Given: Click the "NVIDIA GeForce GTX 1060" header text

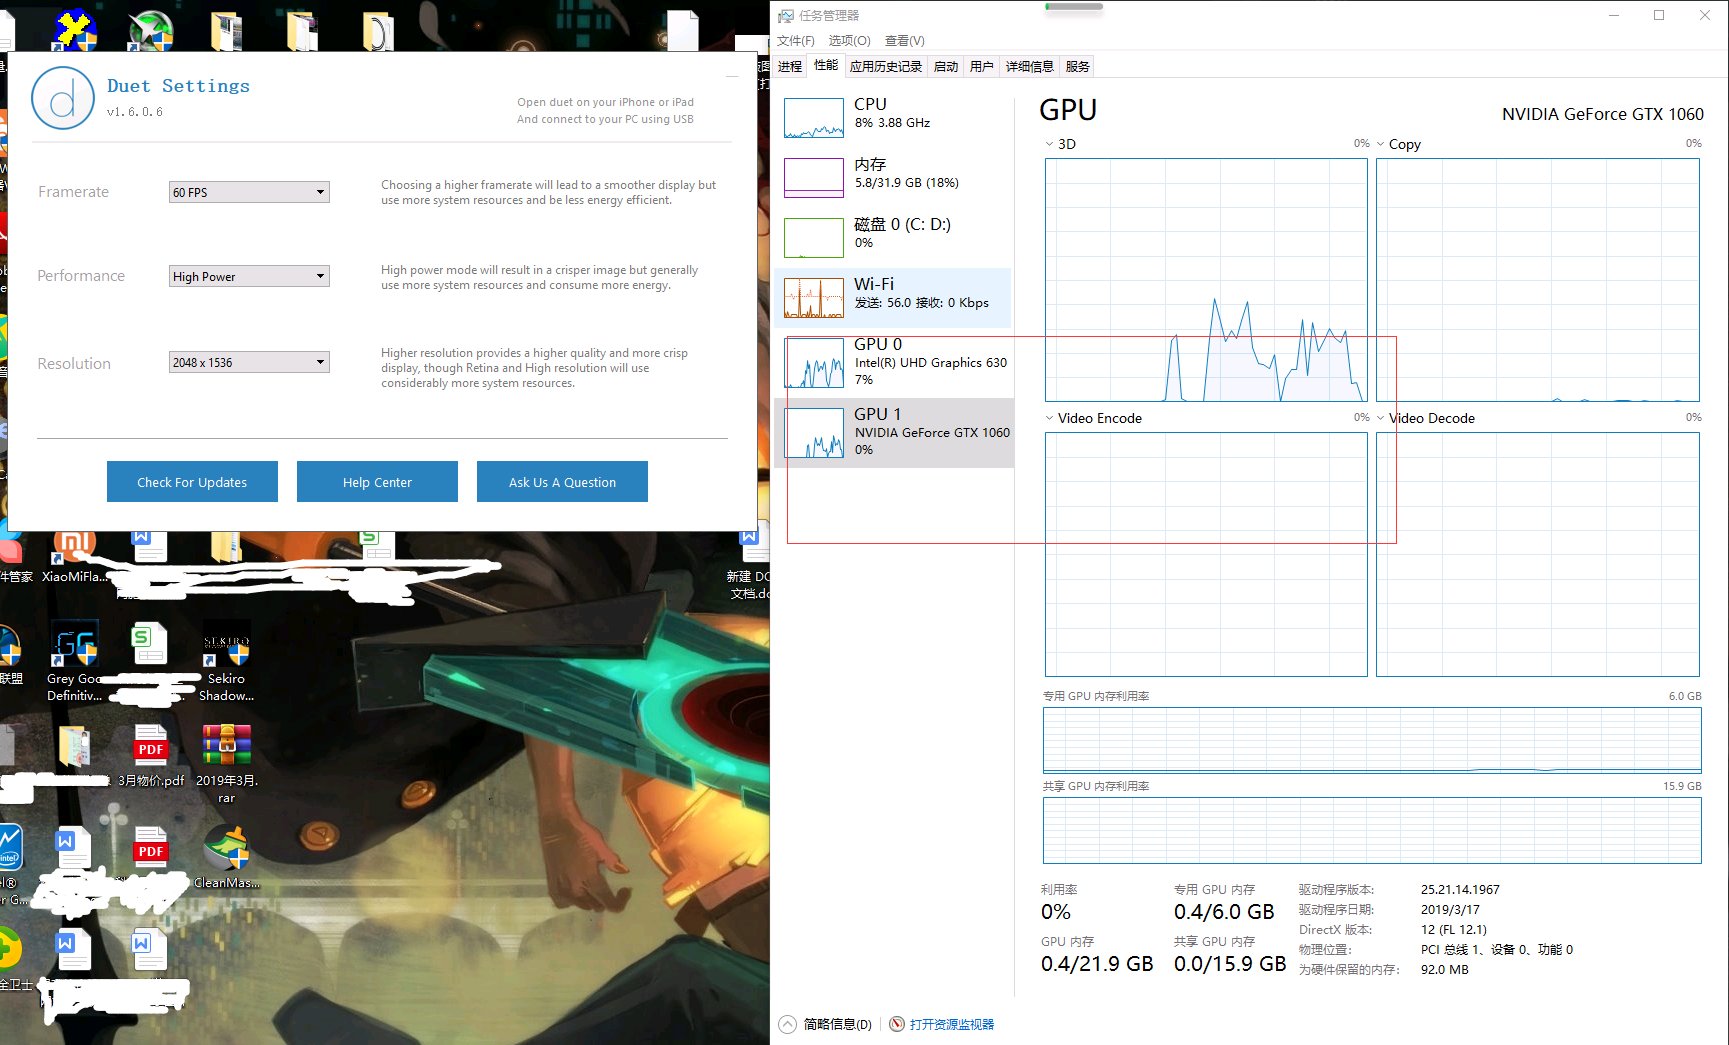Looking at the screenshot, I should [x=1603, y=114].
